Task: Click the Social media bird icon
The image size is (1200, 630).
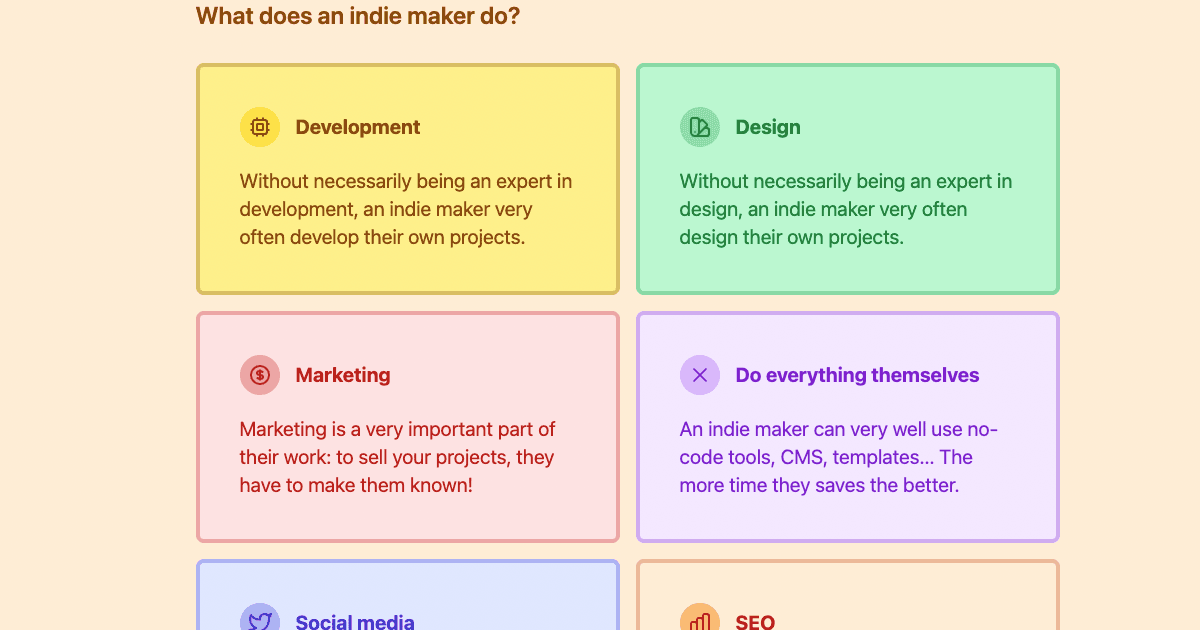Action: 260,620
